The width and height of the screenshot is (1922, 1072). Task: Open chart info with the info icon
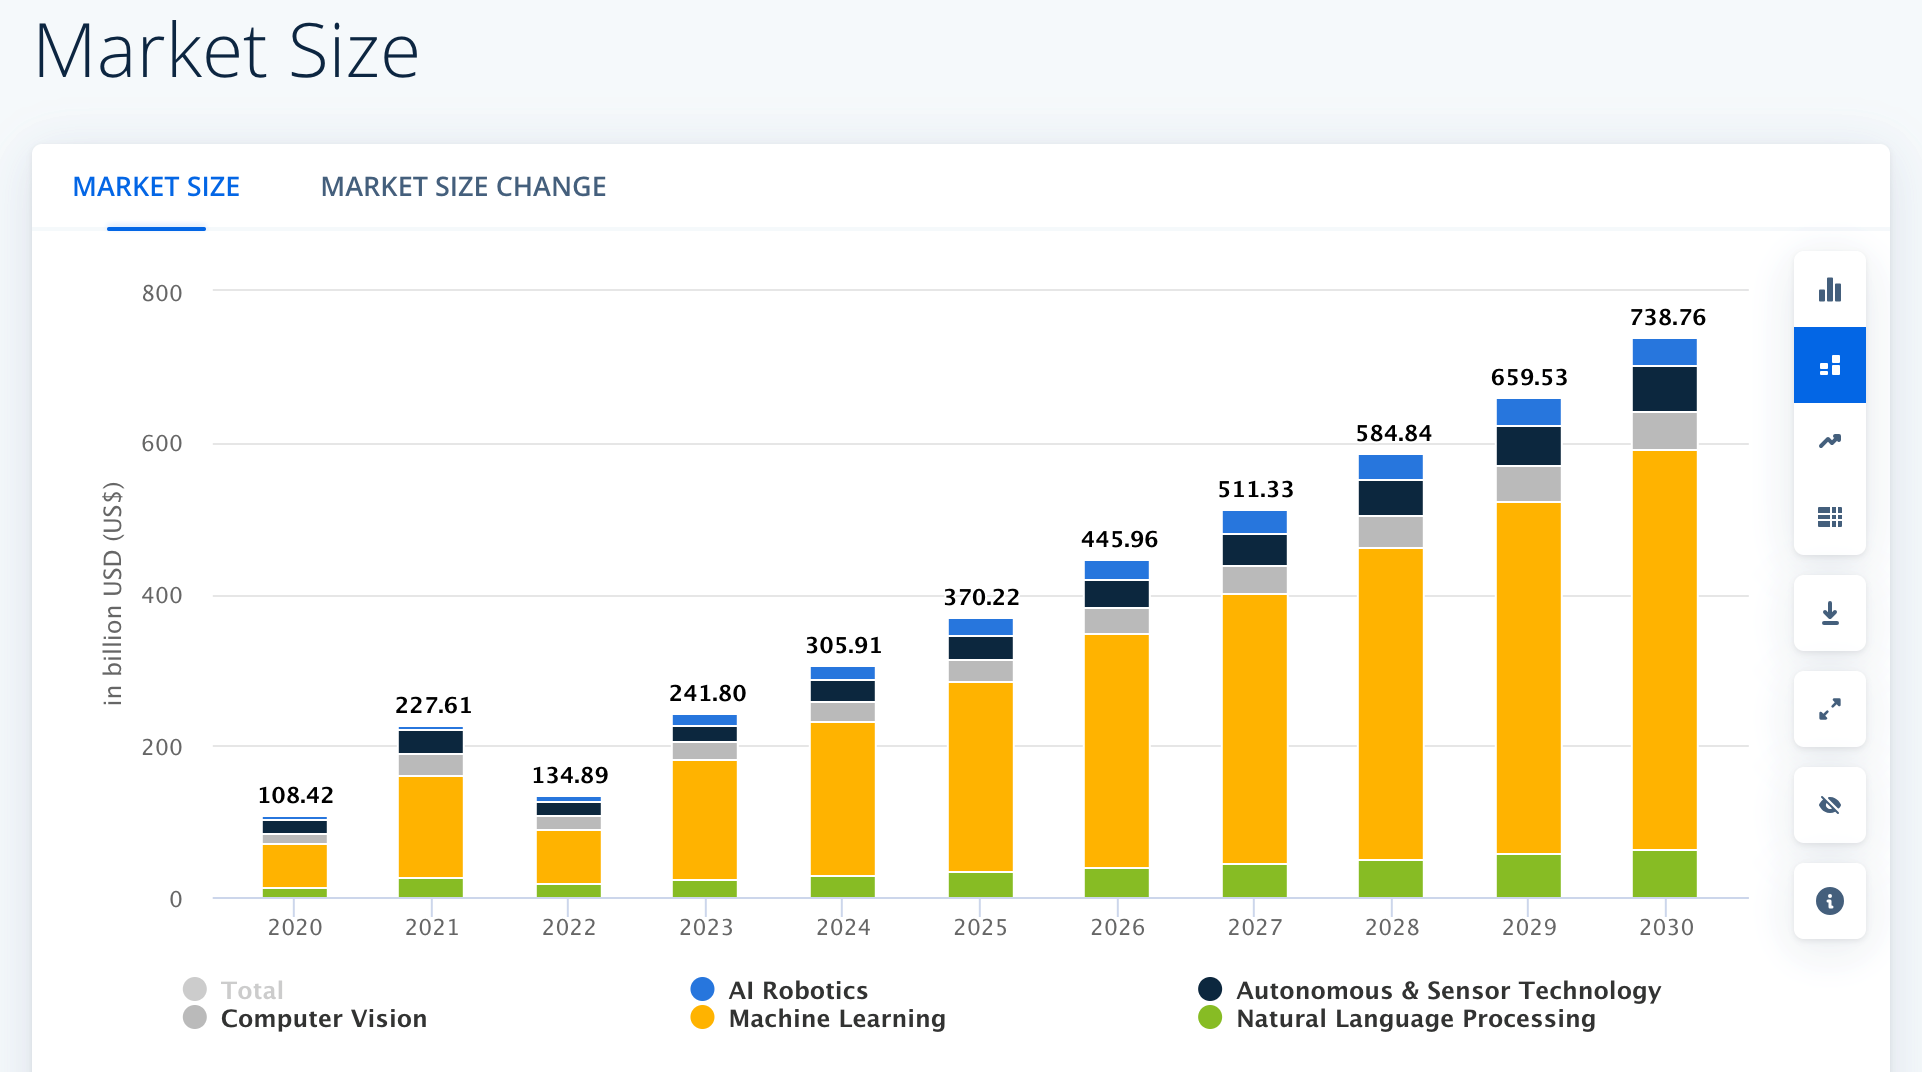point(1829,901)
